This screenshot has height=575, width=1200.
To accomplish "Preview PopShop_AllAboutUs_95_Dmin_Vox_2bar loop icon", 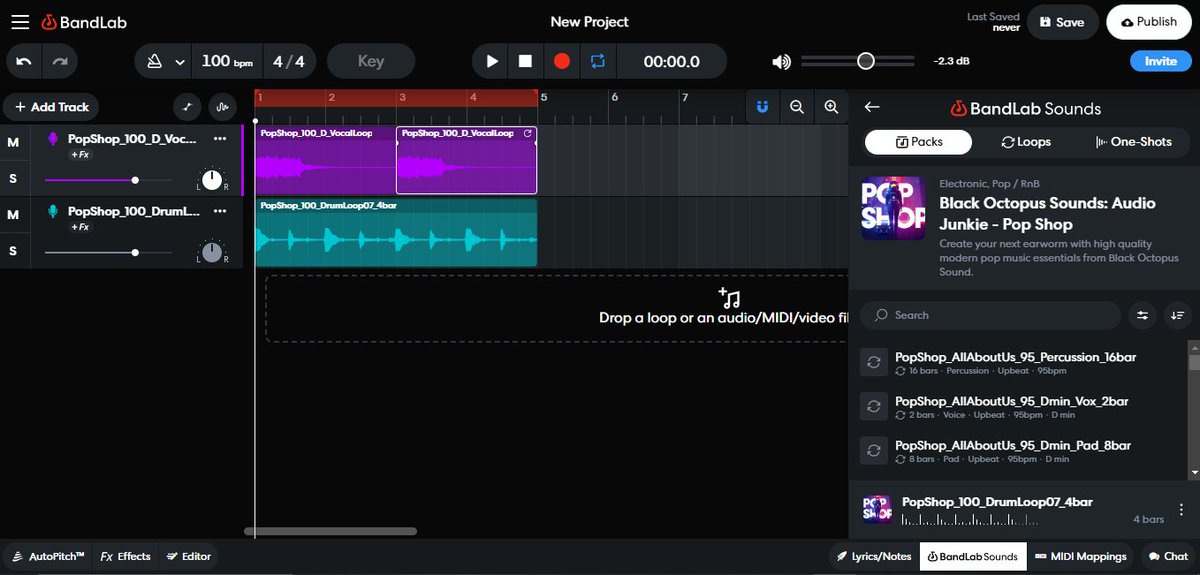I will click(x=874, y=407).
